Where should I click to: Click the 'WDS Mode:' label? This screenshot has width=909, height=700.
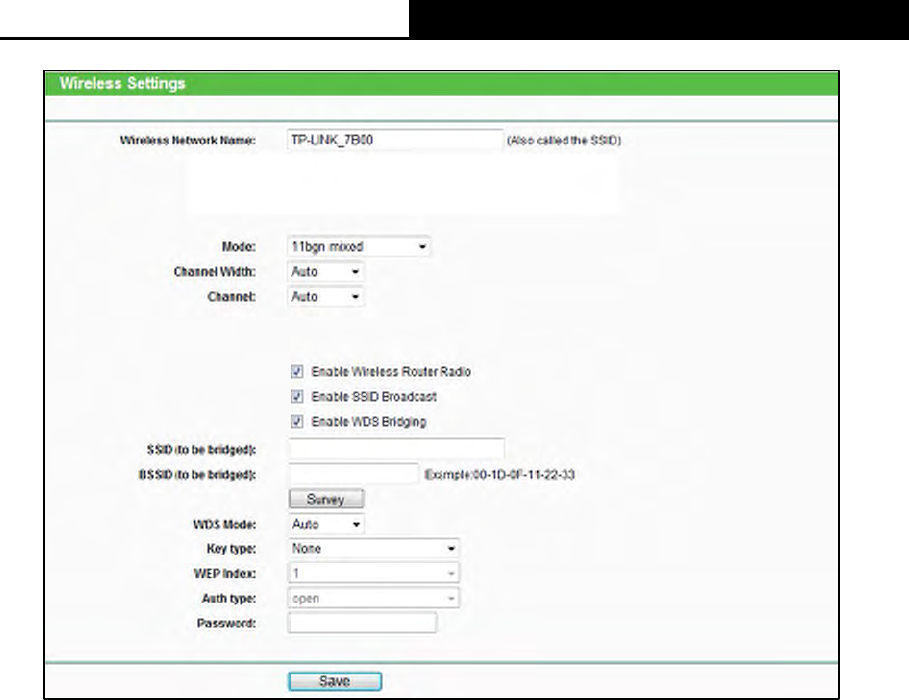[x=224, y=524]
